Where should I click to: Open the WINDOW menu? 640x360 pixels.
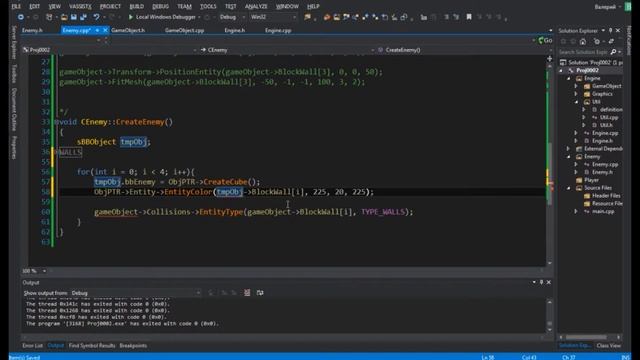tap(287, 7)
